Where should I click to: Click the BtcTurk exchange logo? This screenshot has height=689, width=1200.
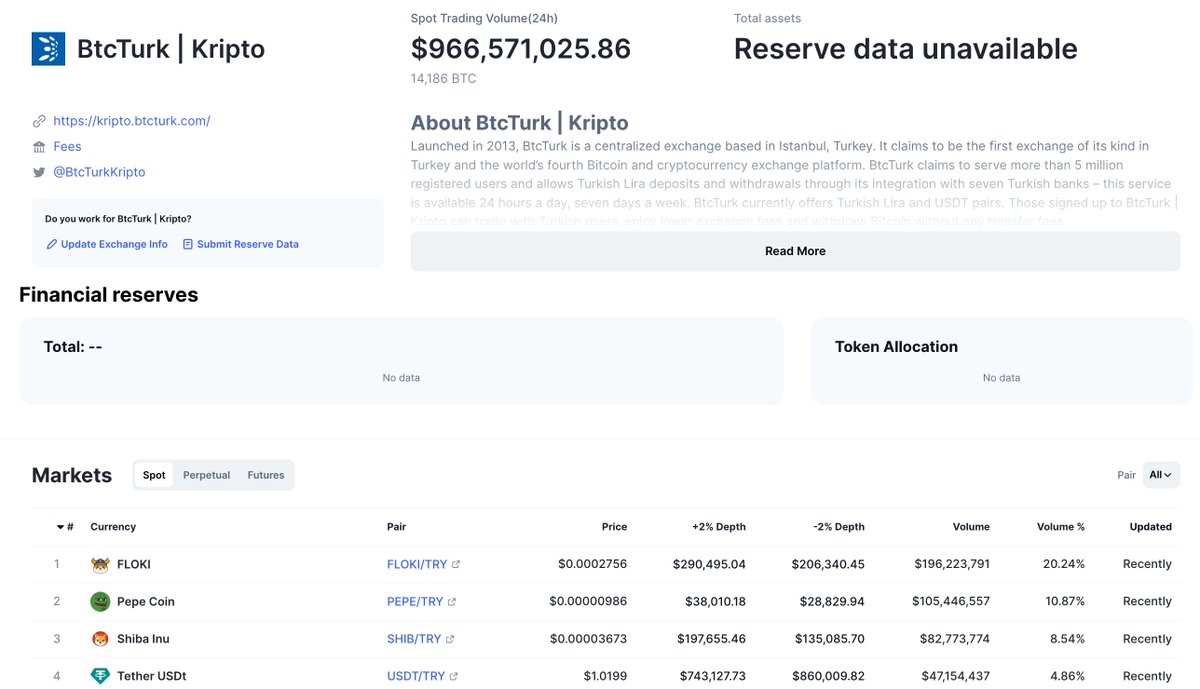(x=48, y=49)
